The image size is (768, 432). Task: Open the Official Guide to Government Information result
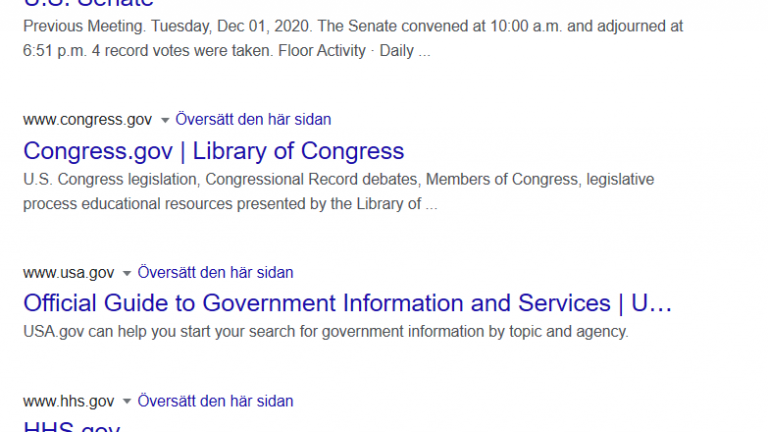pos(347,303)
